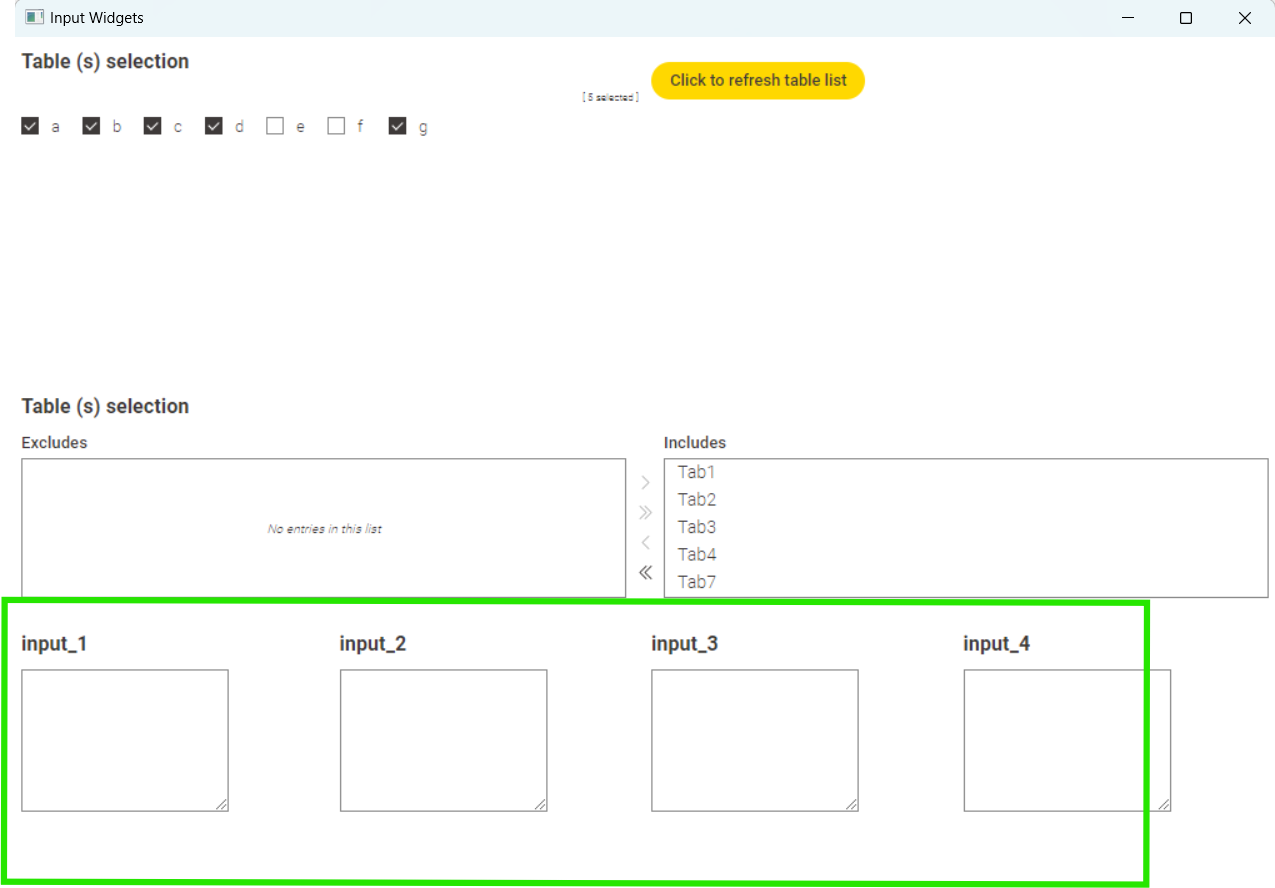The width and height of the screenshot is (1275, 888).
Task: Click the double right arrow between lists
Action: click(645, 513)
